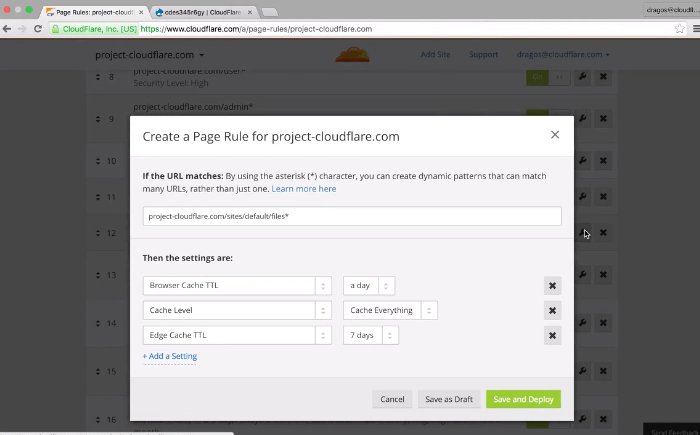Open the Cache Level setting dropdown
This screenshot has height=435, width=700.
pos(237,310)
